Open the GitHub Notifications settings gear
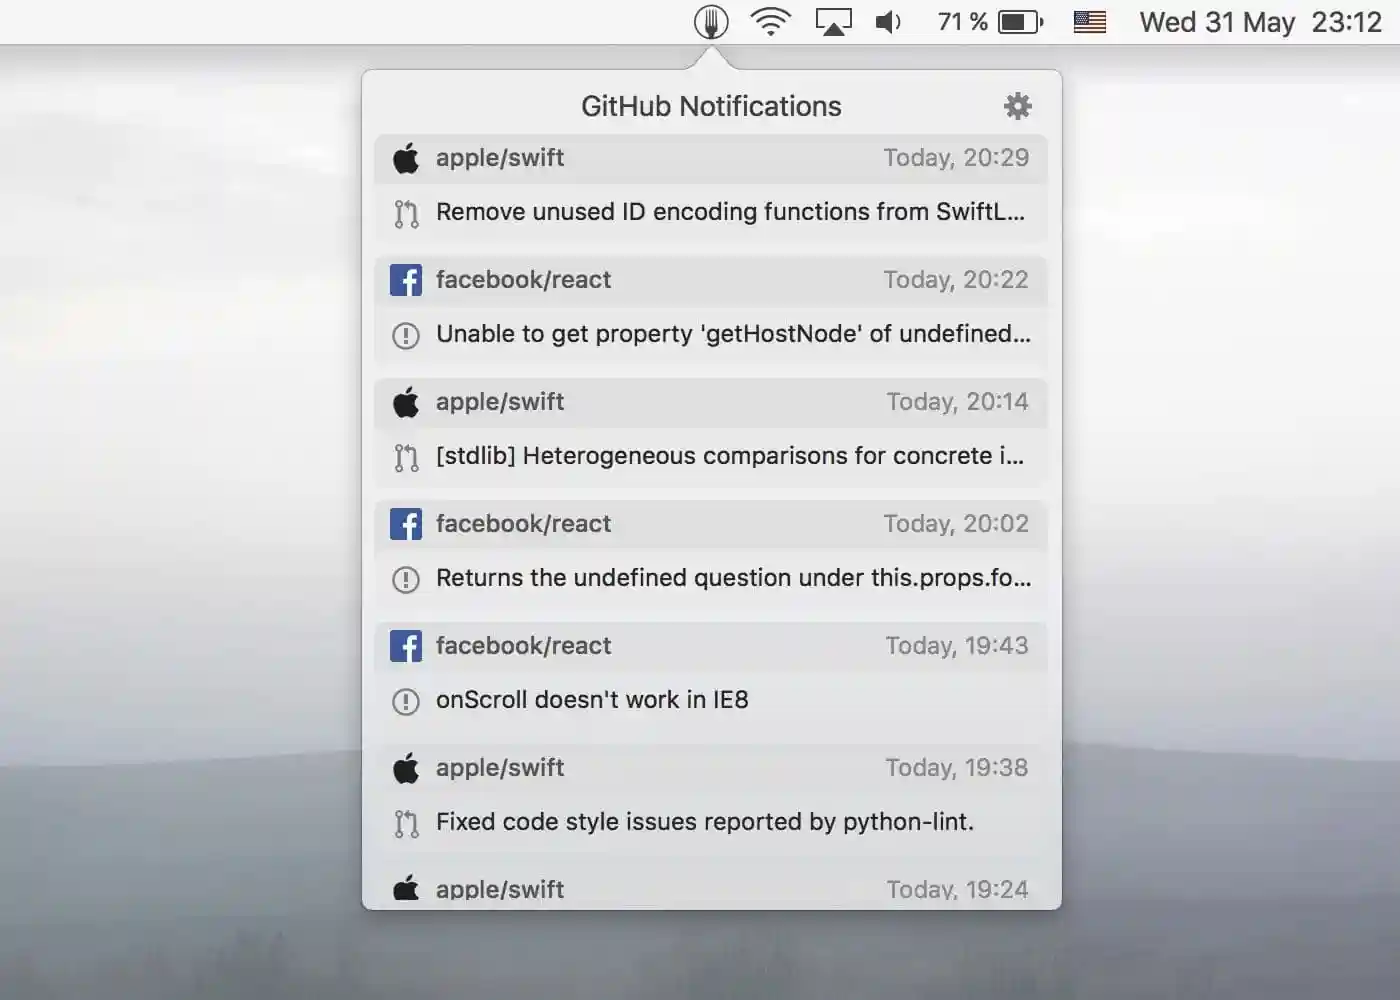The height and width of the screenshot is (1000, 1400). (x=1017, y=105)
